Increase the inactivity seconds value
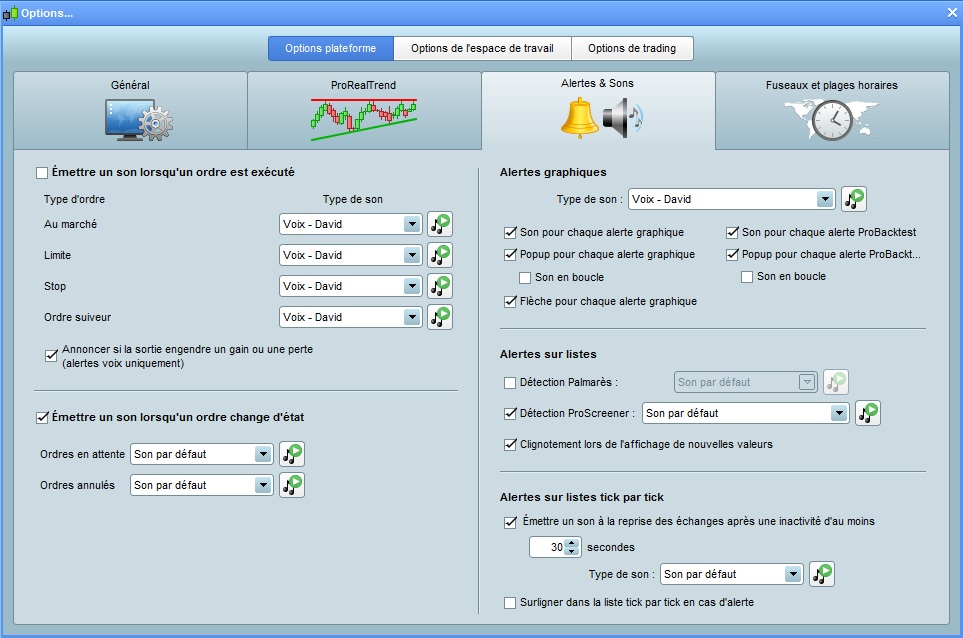This screenshot has height=638, width=963. [x=572, y=543]
